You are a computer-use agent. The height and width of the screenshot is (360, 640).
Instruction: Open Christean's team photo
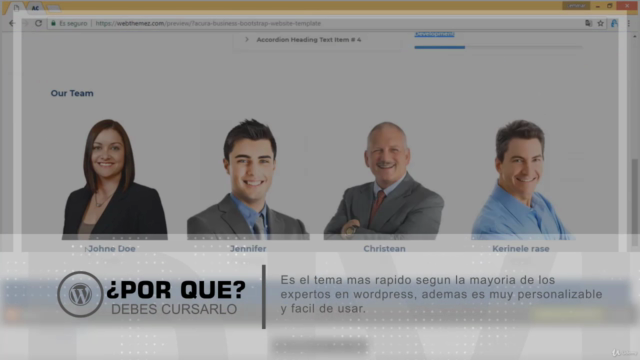384,180
